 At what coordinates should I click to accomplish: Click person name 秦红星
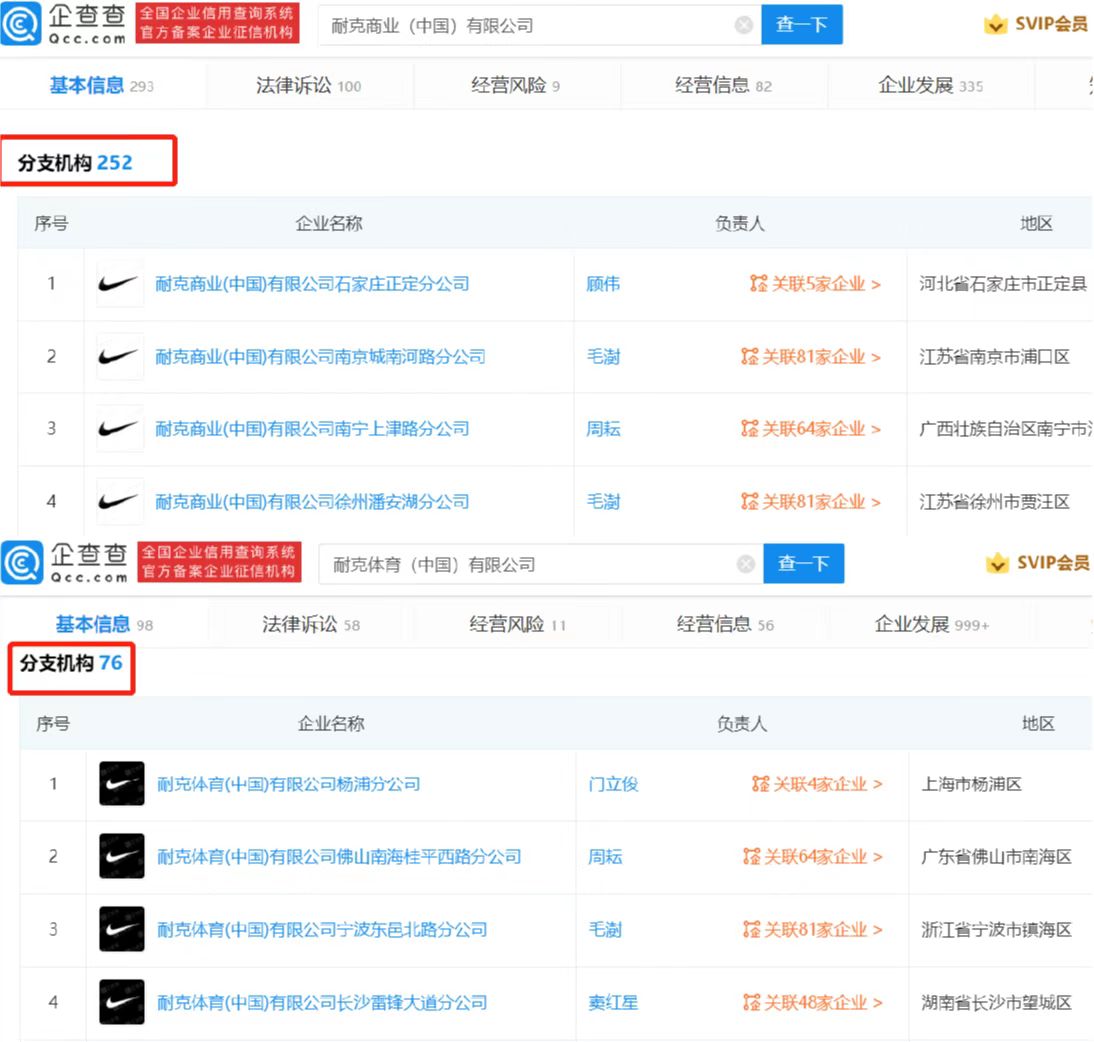pyautogui.click(x=613, y=1003)
